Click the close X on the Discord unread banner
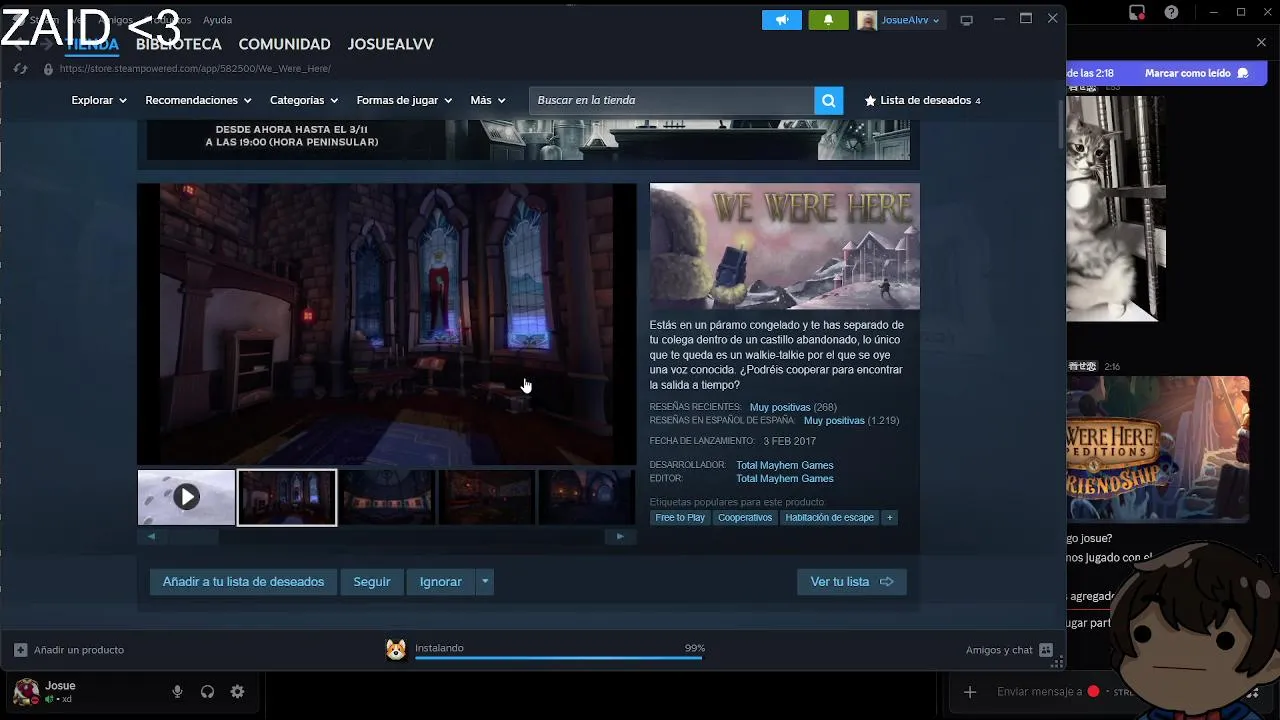This screenshot has height=720, width=1280. (x=1261, y=42)
